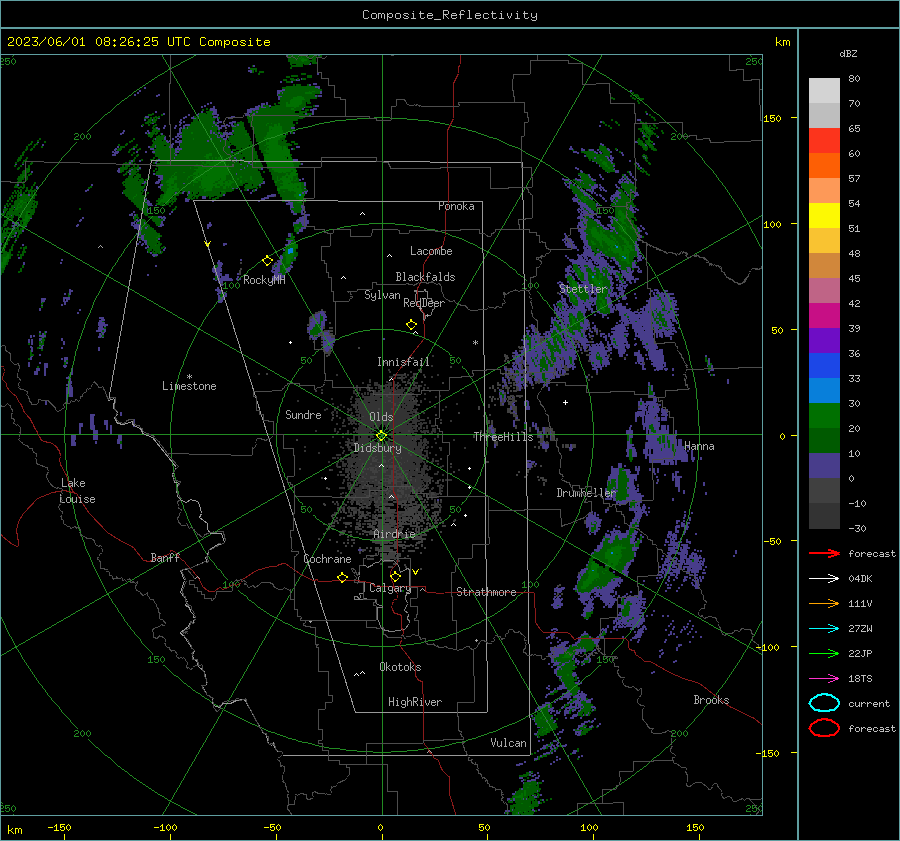Click yellow diamond marker beside RockyMH
This screenshot has height=841, width=900.
[267, 261]
